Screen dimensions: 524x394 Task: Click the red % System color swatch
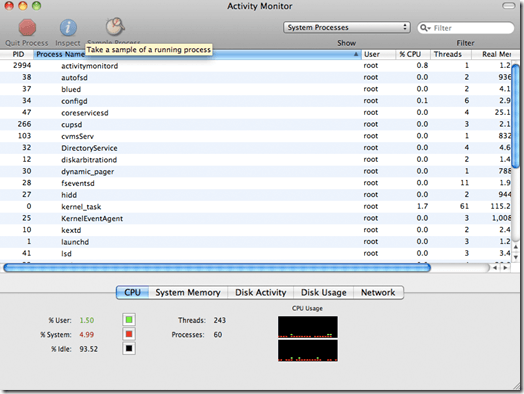pos(129,334)
